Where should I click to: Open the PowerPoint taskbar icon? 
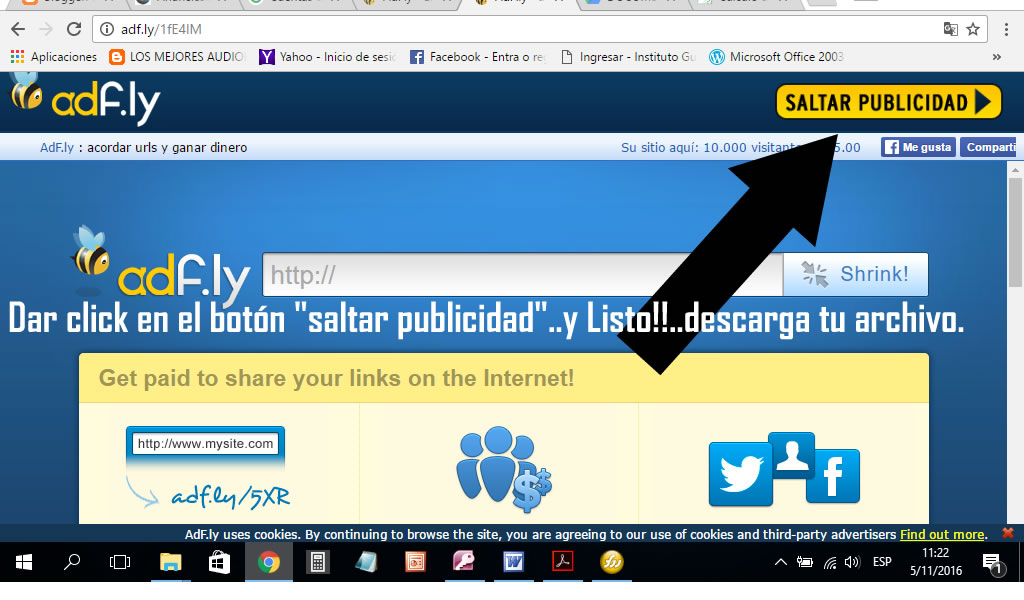pos(415,561)
